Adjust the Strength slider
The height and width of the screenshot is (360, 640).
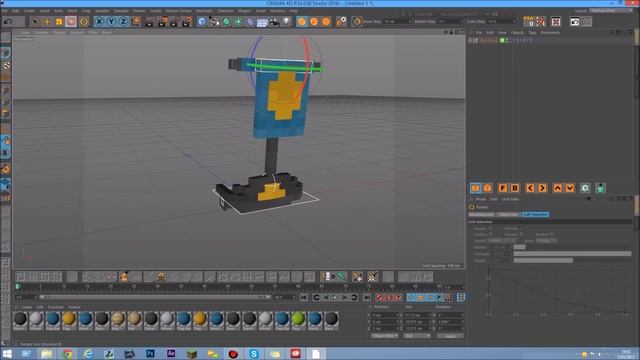[x=572, y=253]
